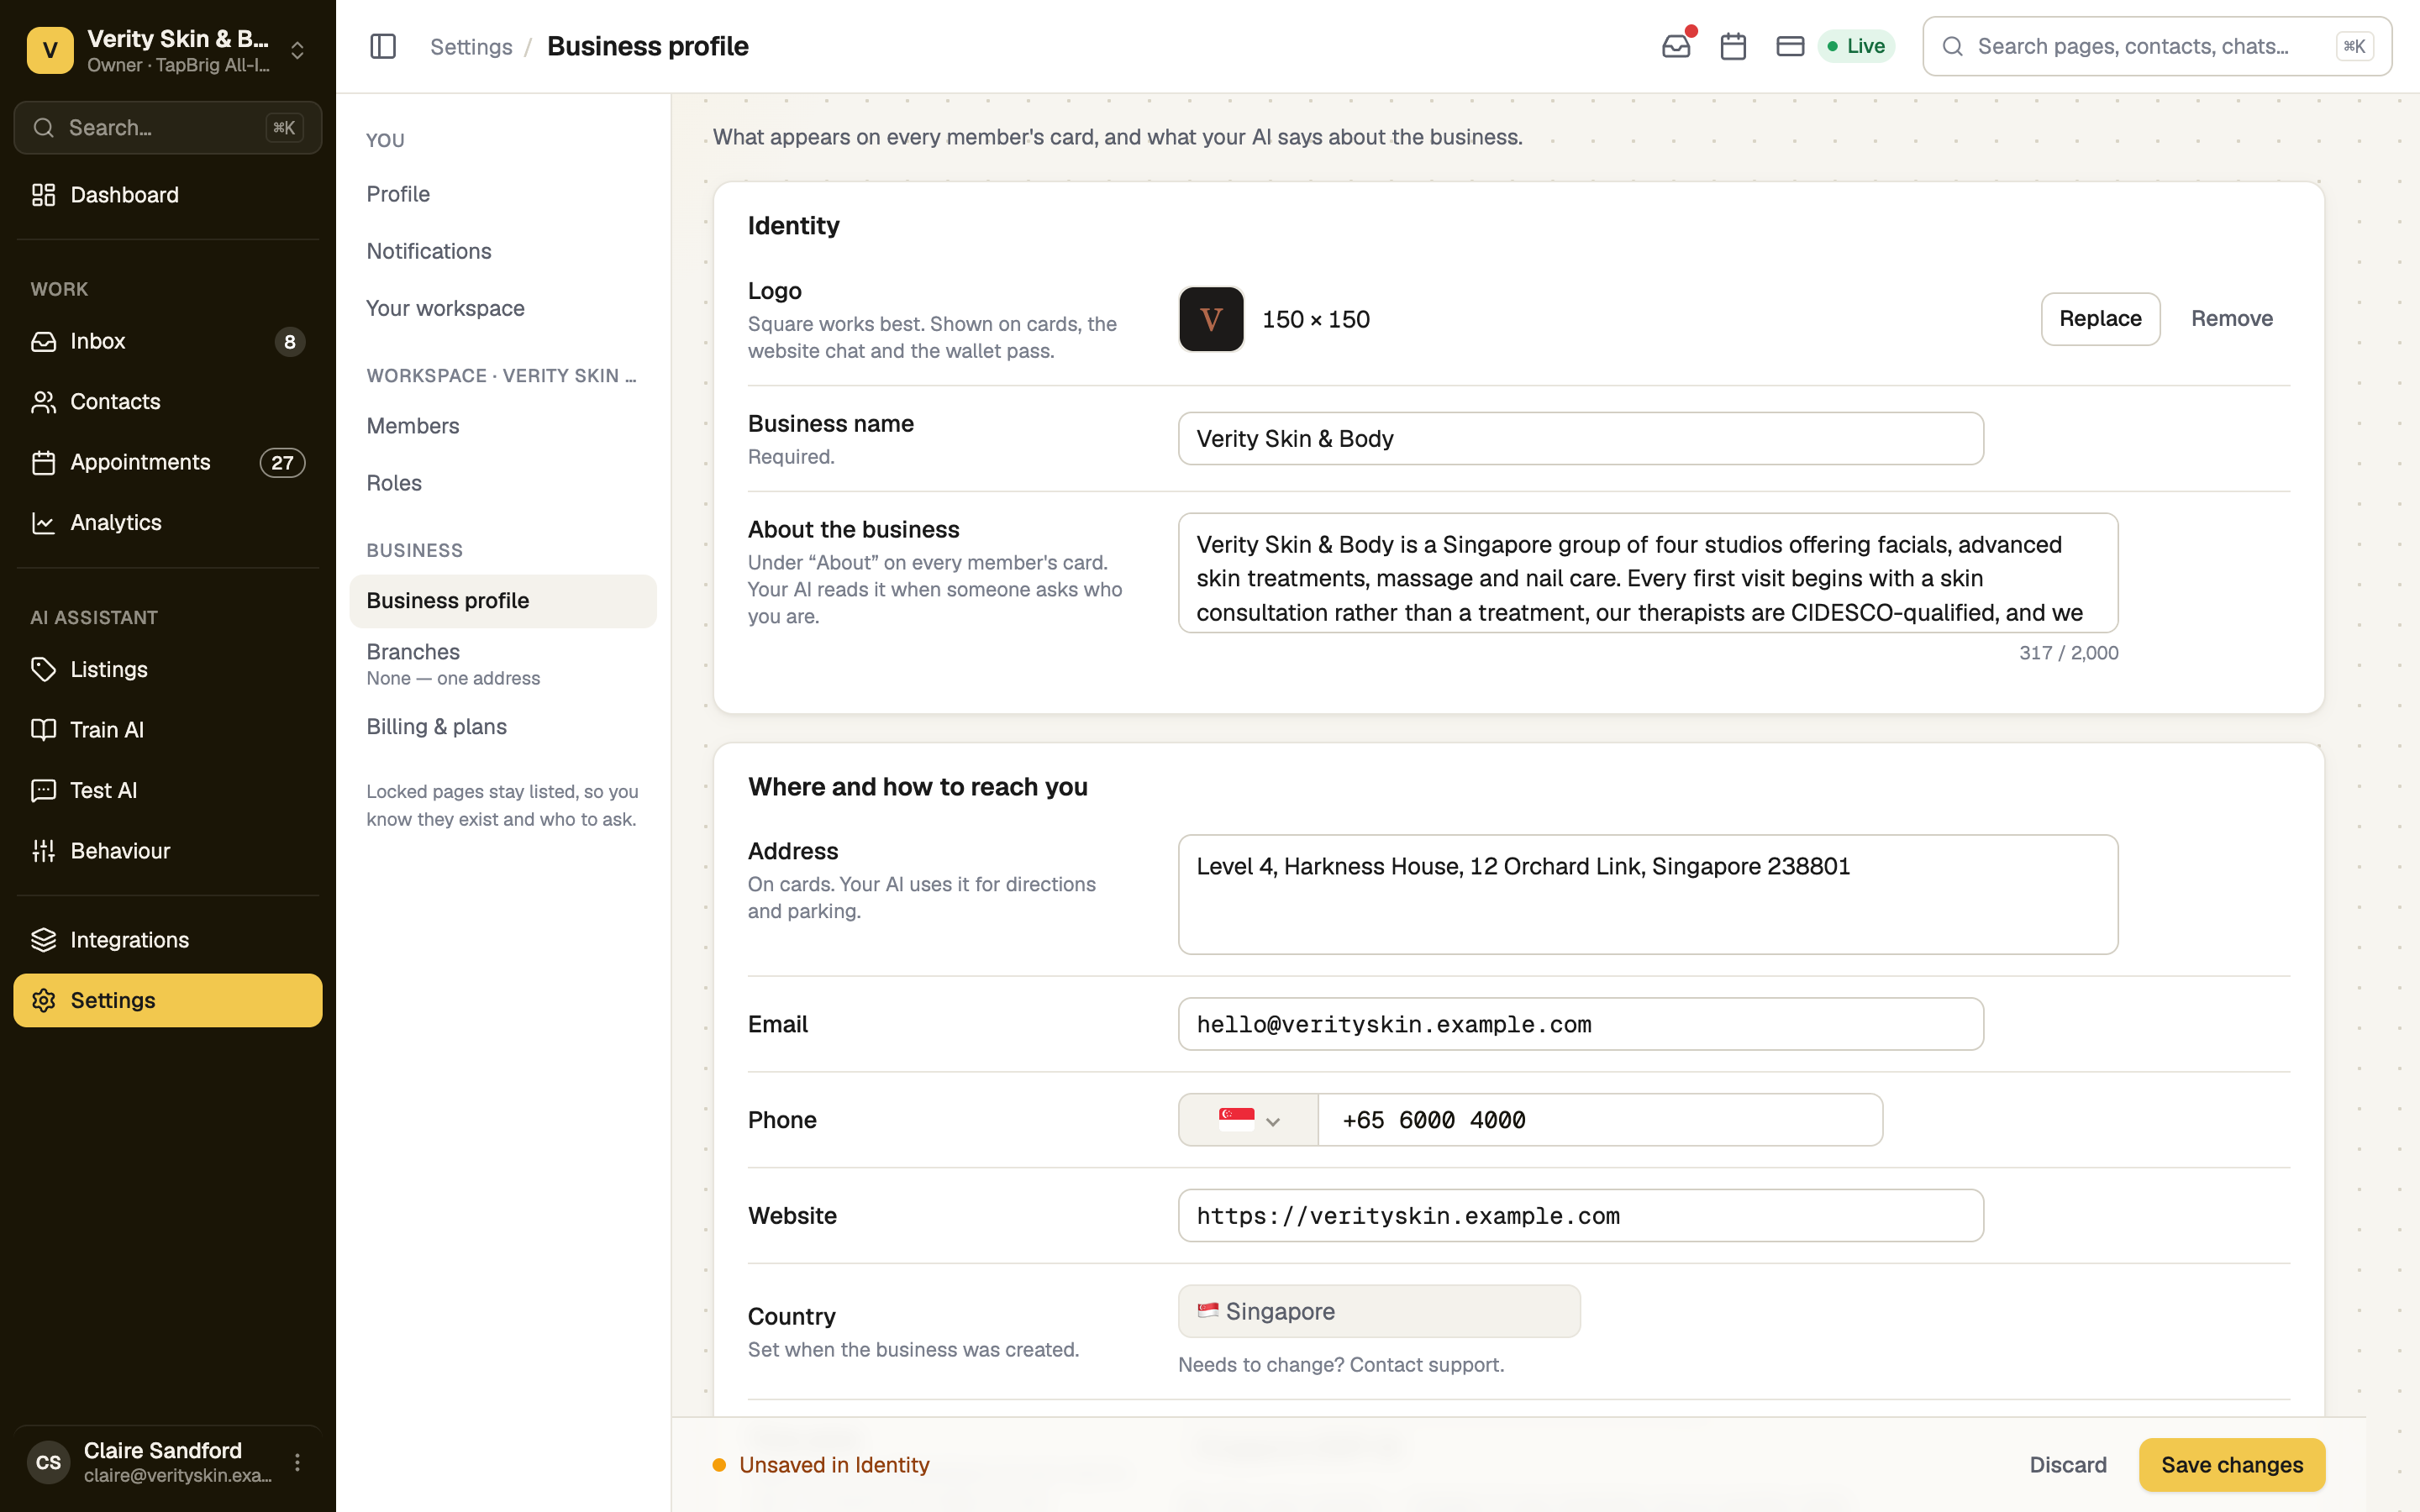Open Notifications settings
This screenshot has width=2420, height=1512.
(x=503, y=251)
